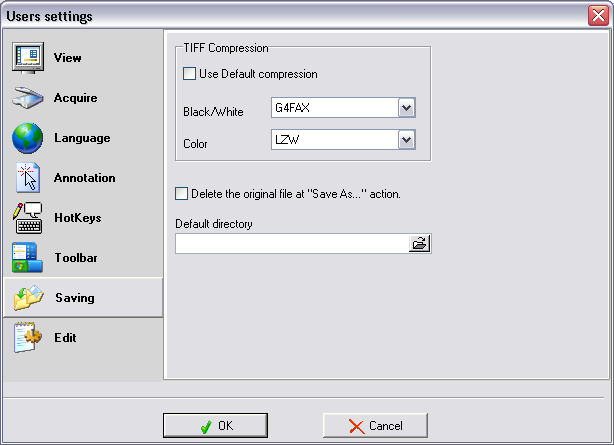Browse for default directory folder icon
Image resolution: width=614 pixels, height=445 pixels.
(x=419, y=244)
